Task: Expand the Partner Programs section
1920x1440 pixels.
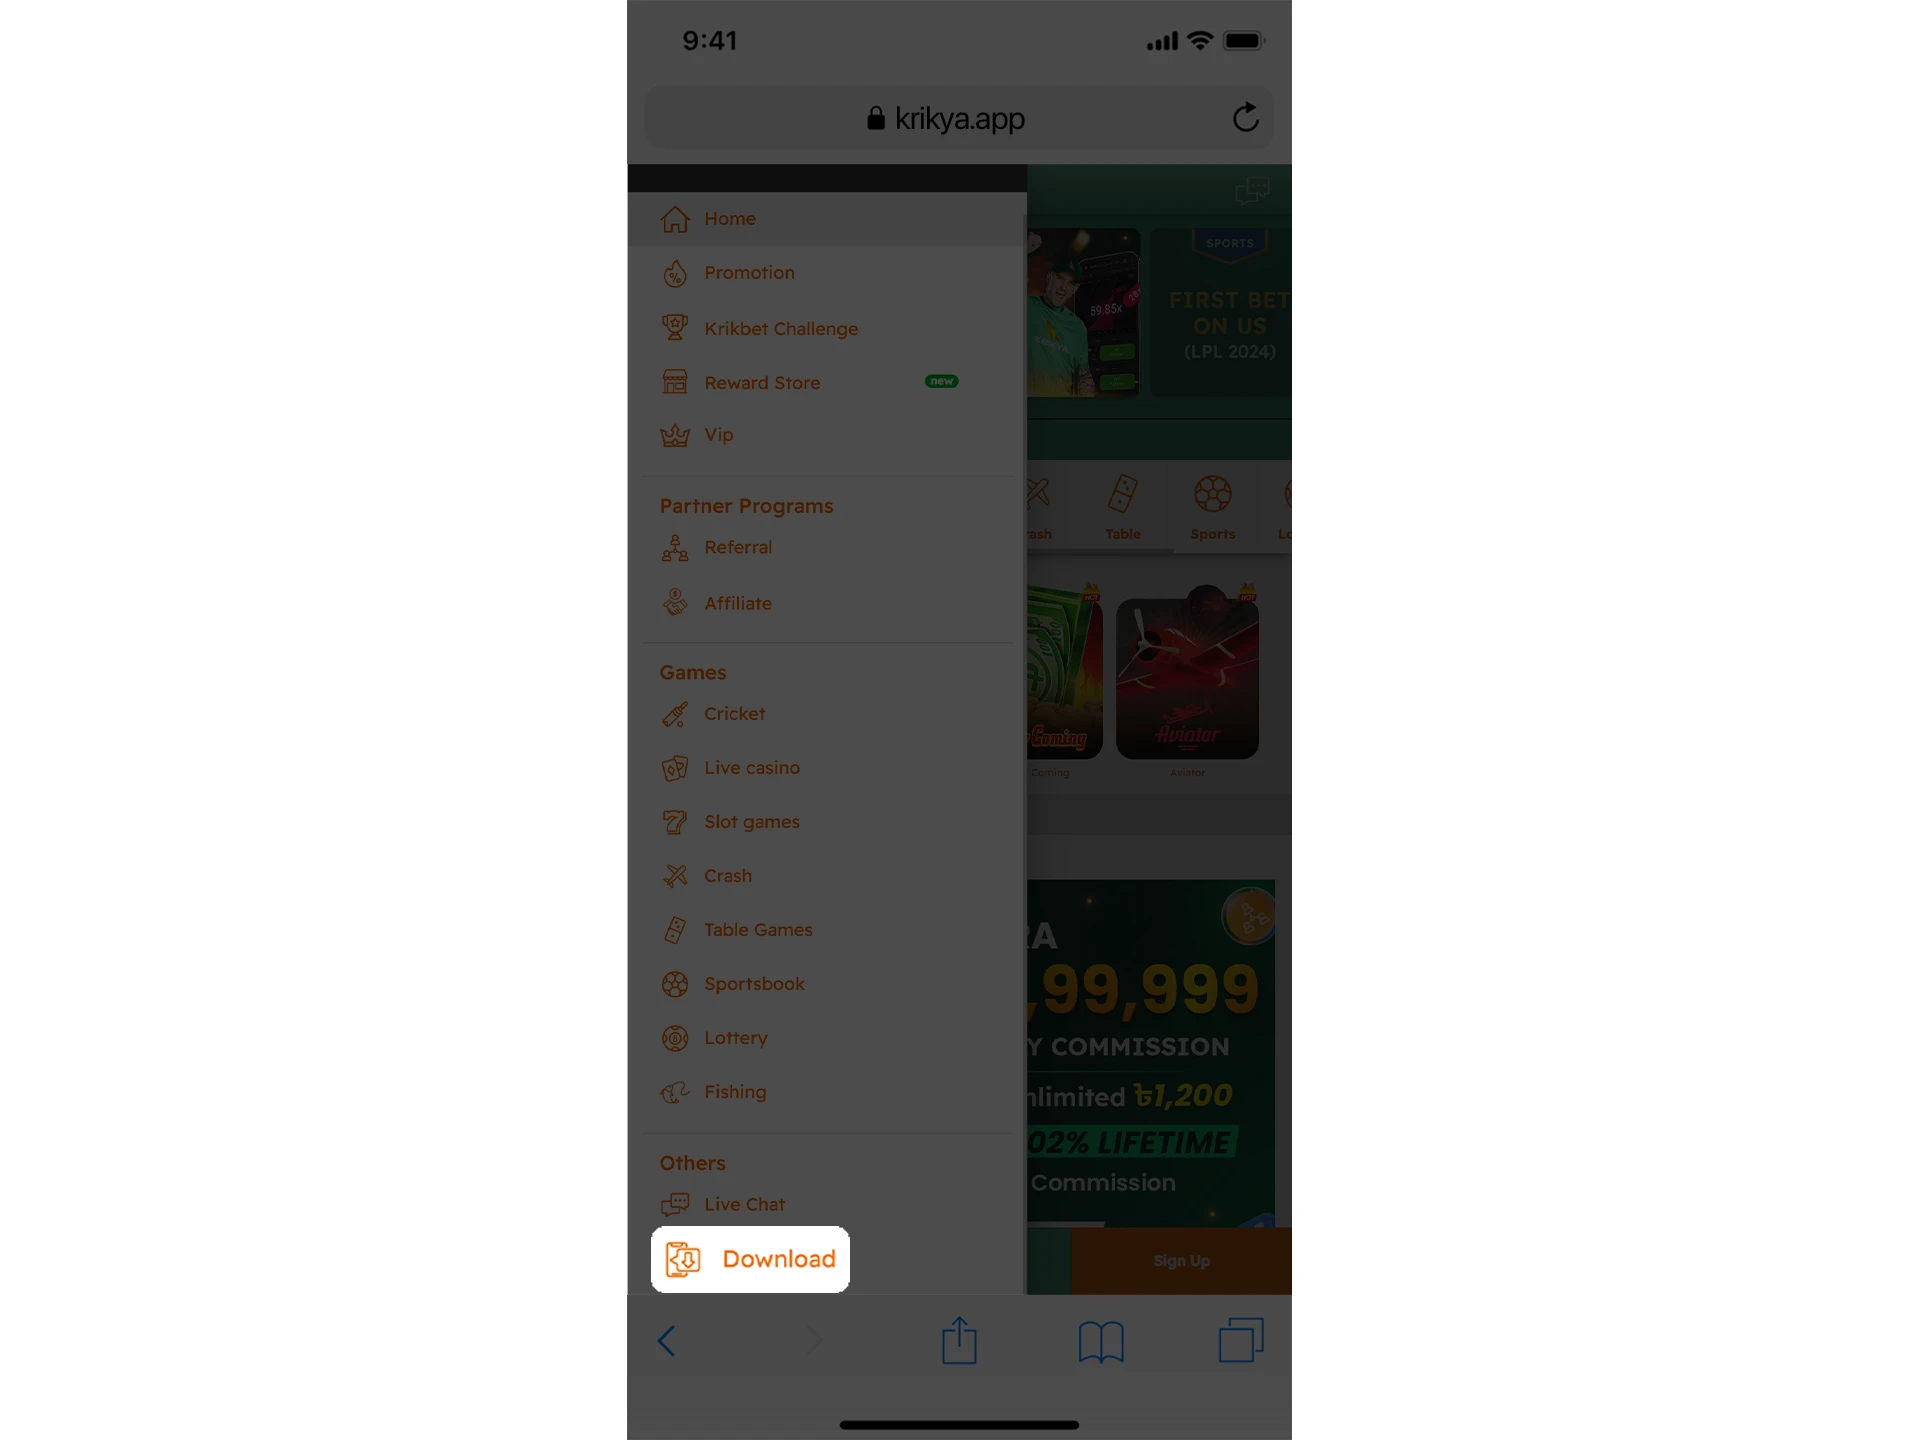Action: click(x=747, y=505)
